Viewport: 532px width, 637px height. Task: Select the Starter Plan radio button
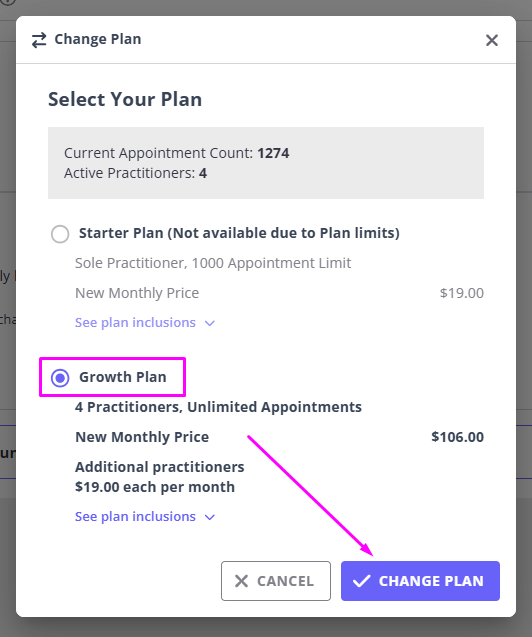pyautogui.click(x=60, y=234)
